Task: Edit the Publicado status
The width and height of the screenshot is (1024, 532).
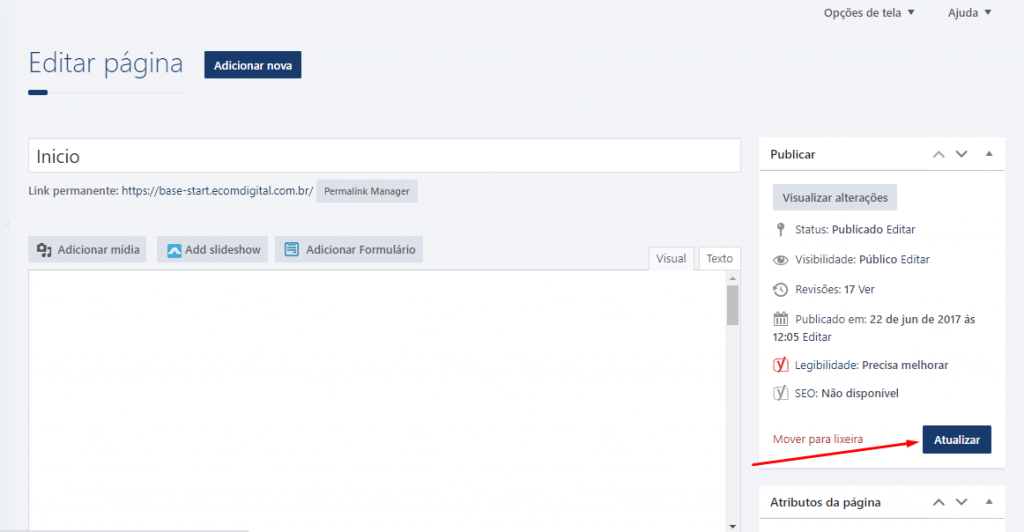Action: pos(900,230)
